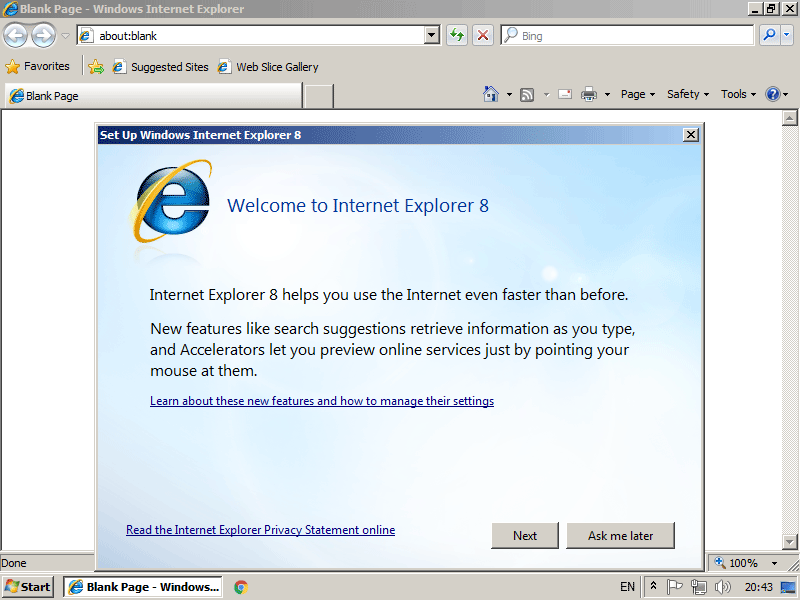
Task: Click the red Stop loading icon
Action: (x=483, y=36)
